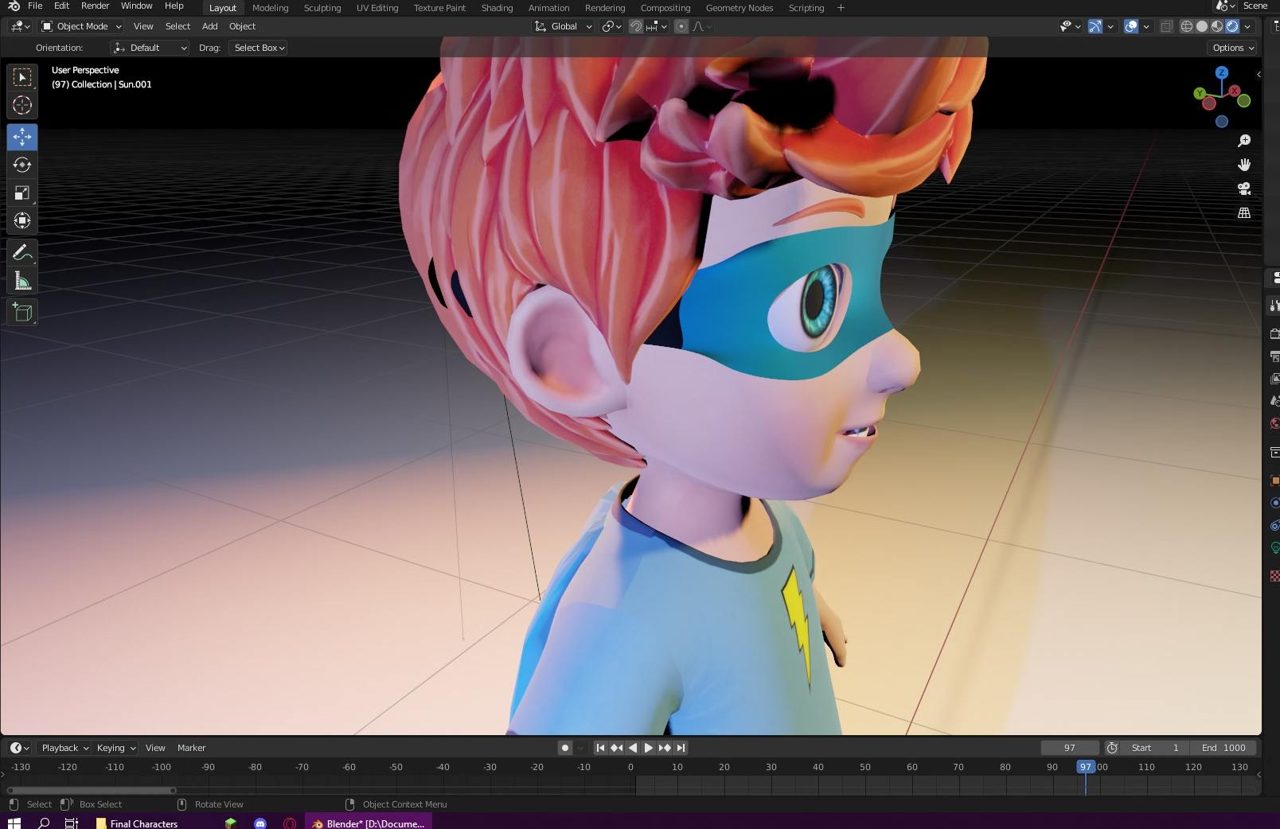Toggle X-ray mode in the viewport header
Image resolution: width=1280 pixels, height=829 pixels.
pos(1167,26)
